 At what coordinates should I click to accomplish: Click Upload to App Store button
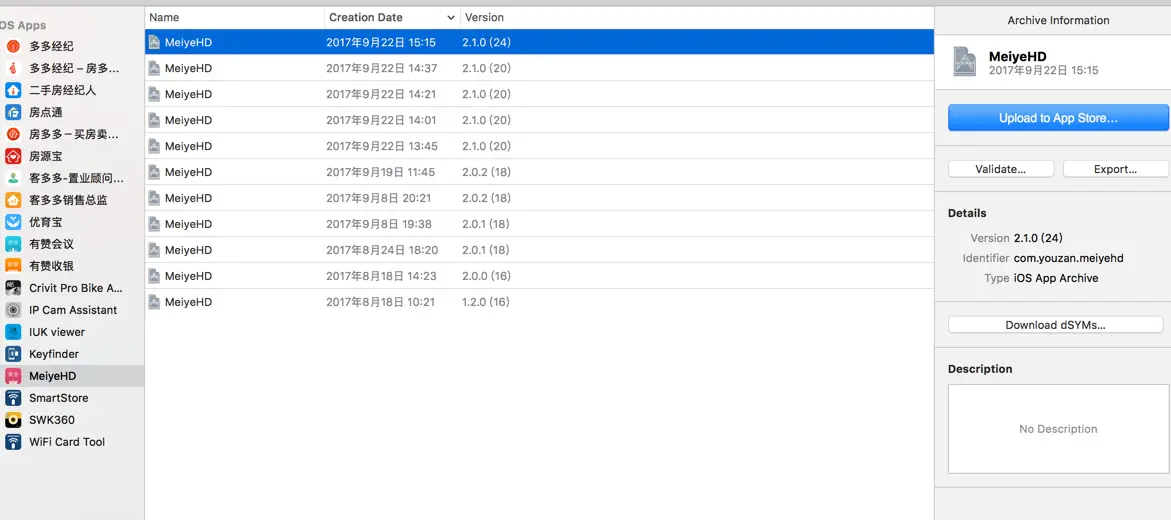coord(1058,118)
